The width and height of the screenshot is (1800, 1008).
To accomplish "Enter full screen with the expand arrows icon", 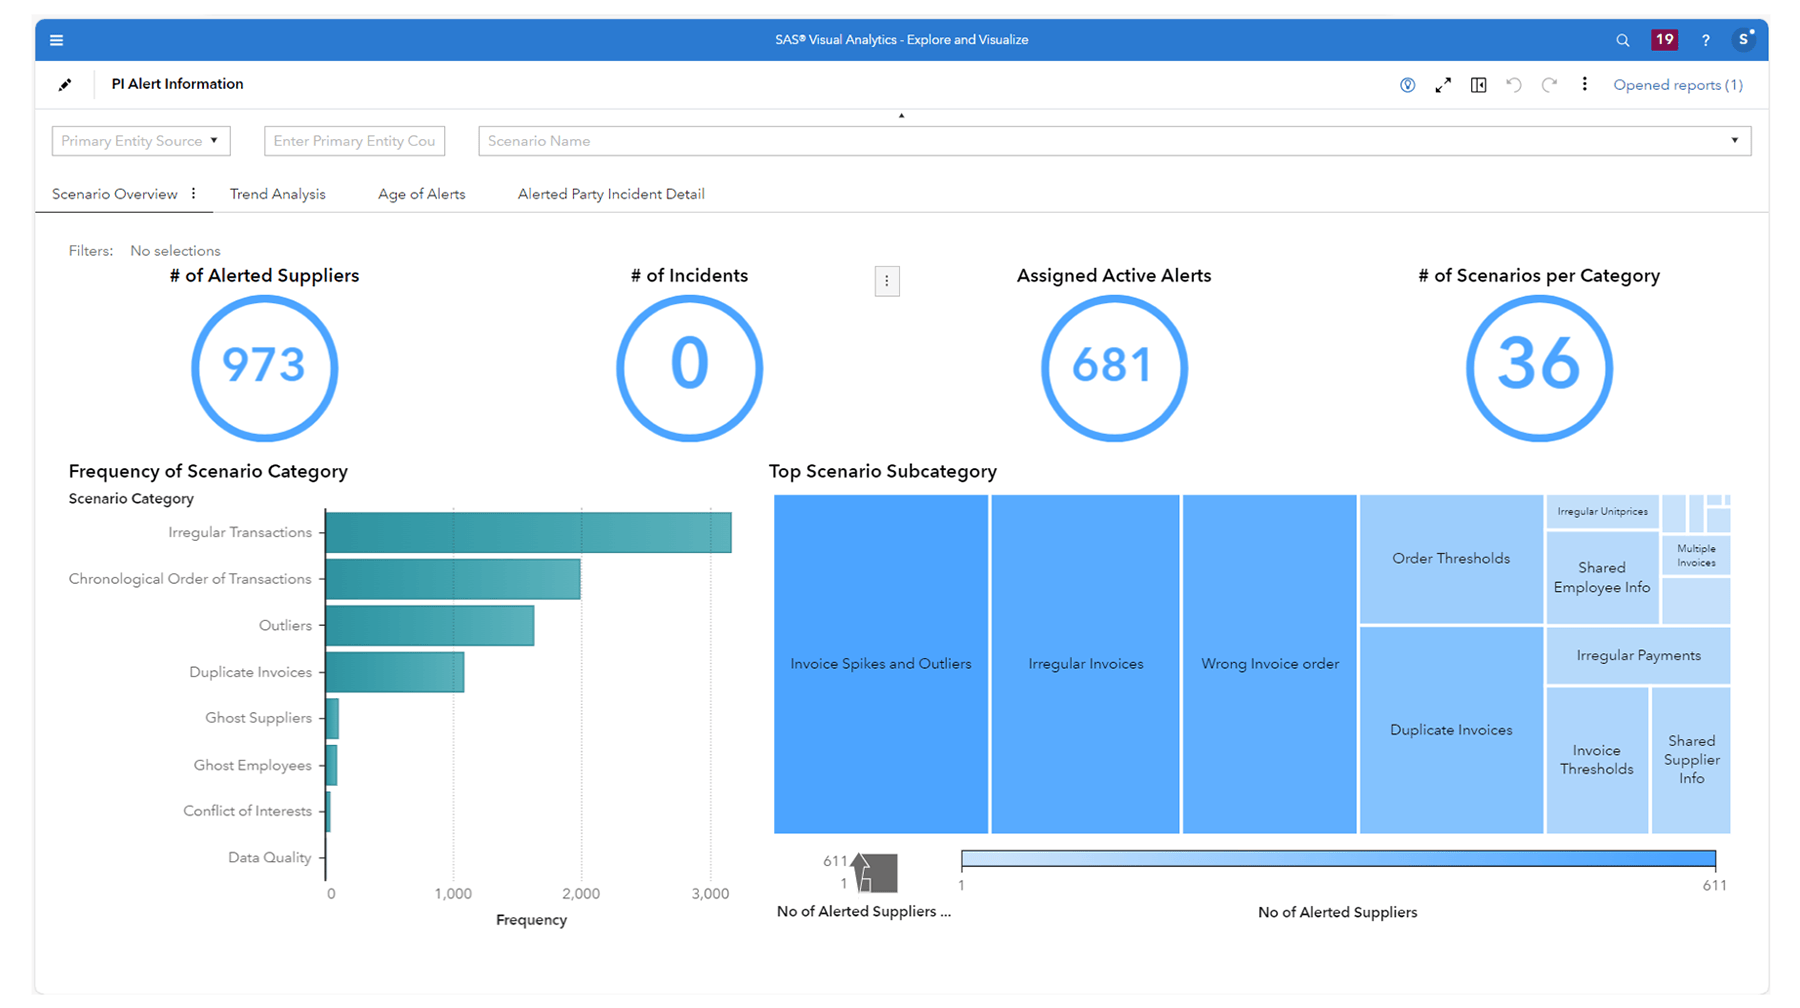I will point(1442,85).
